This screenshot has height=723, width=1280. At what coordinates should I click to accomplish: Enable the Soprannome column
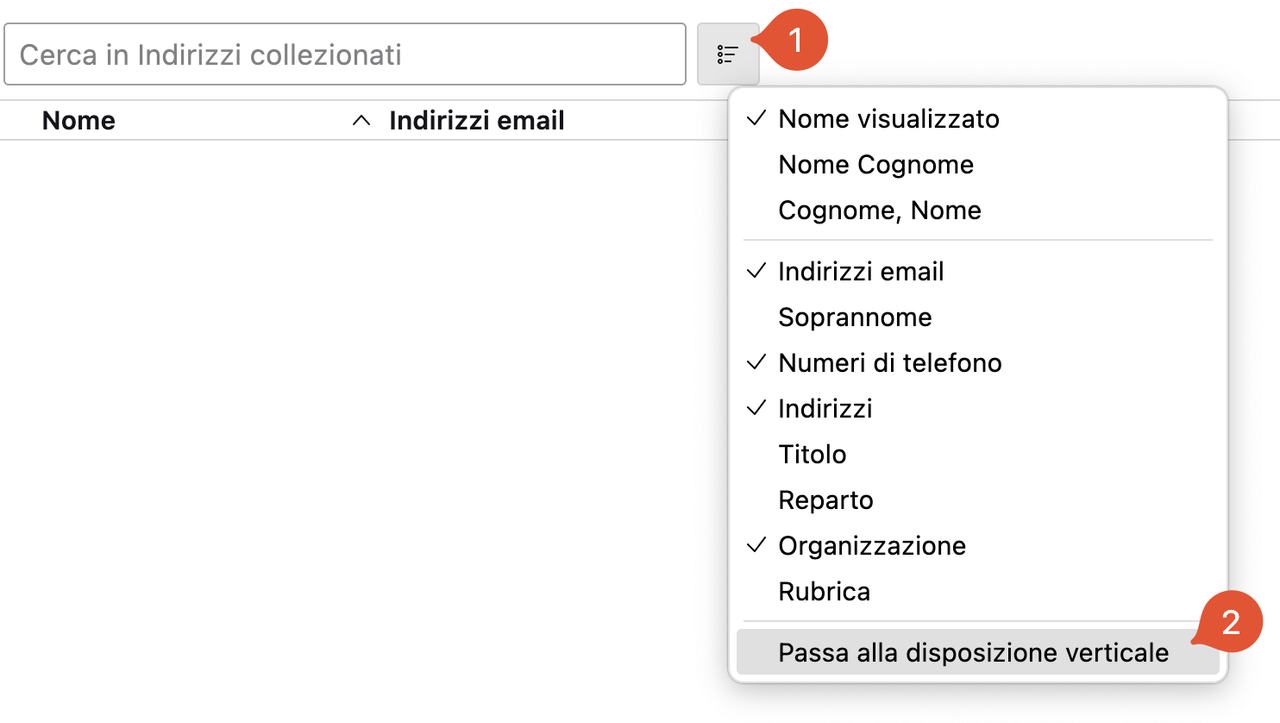(x=978, y=318)
